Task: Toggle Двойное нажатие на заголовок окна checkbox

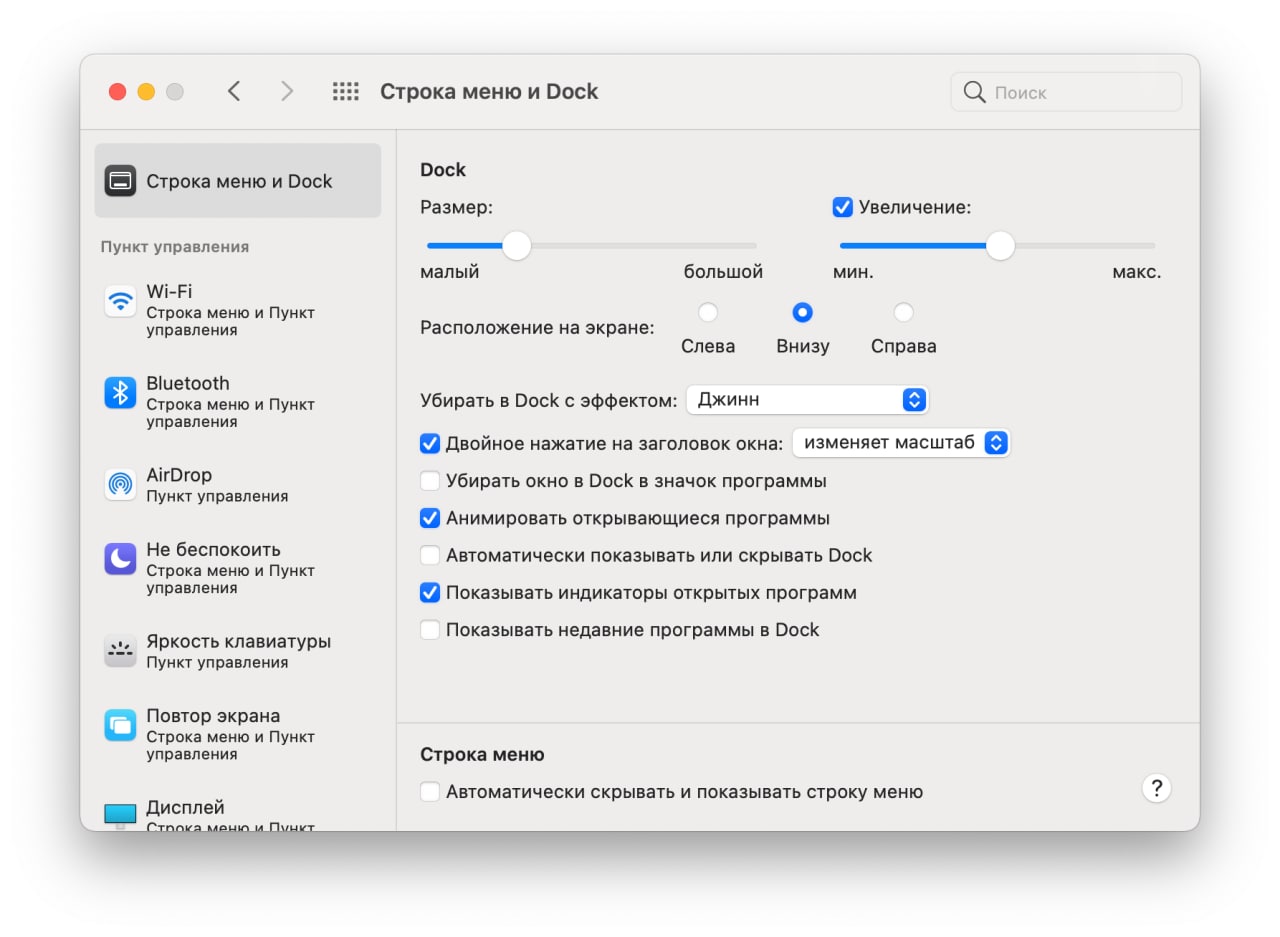Action: [x=430, y=443]
